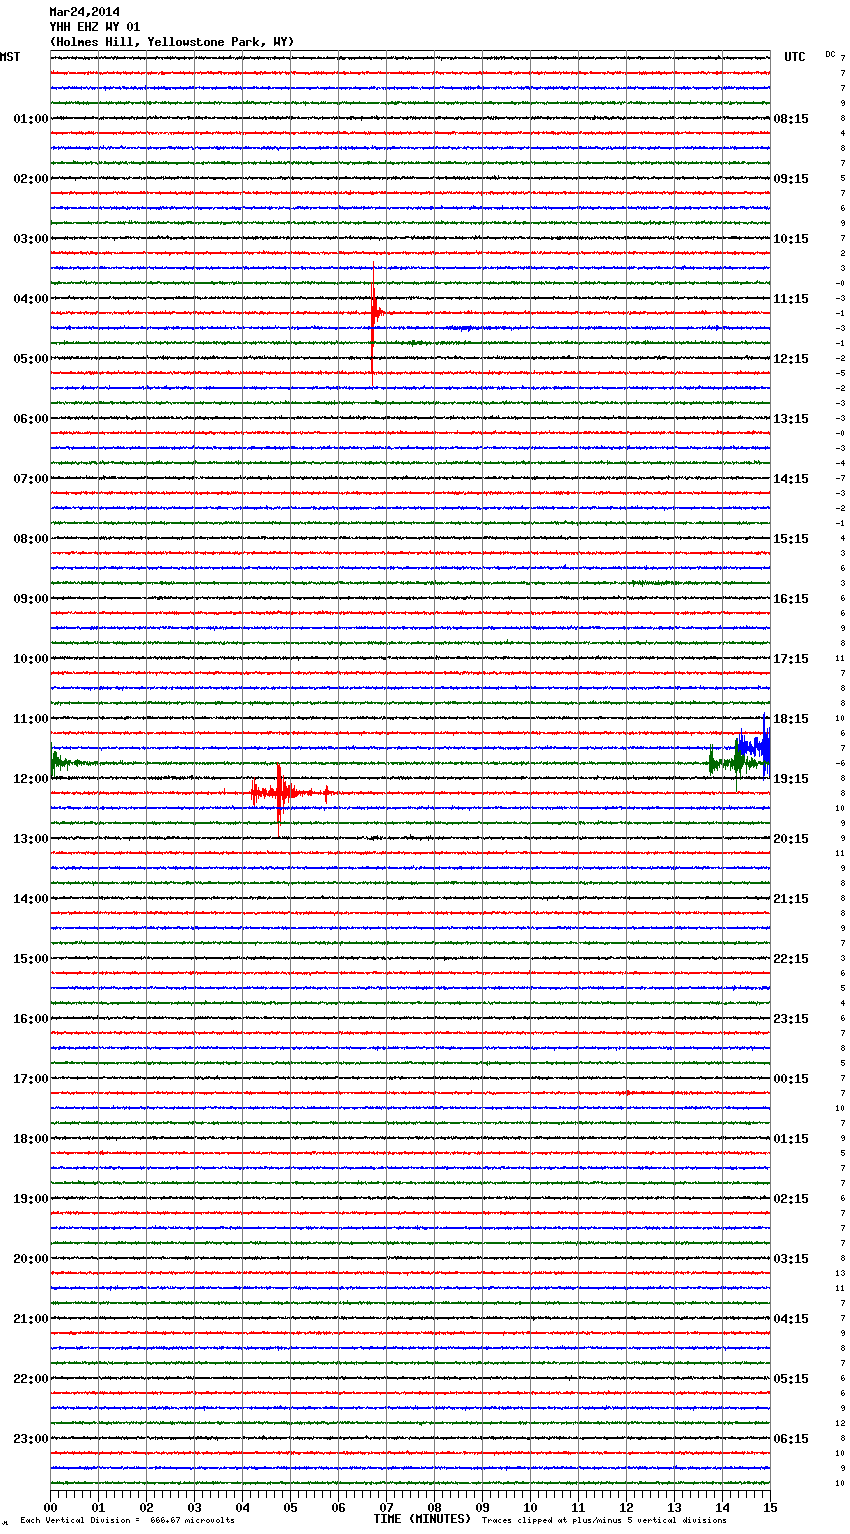Click the 18:15 UTC time label
The image size is (850, 1534).
tap(791, 719)
